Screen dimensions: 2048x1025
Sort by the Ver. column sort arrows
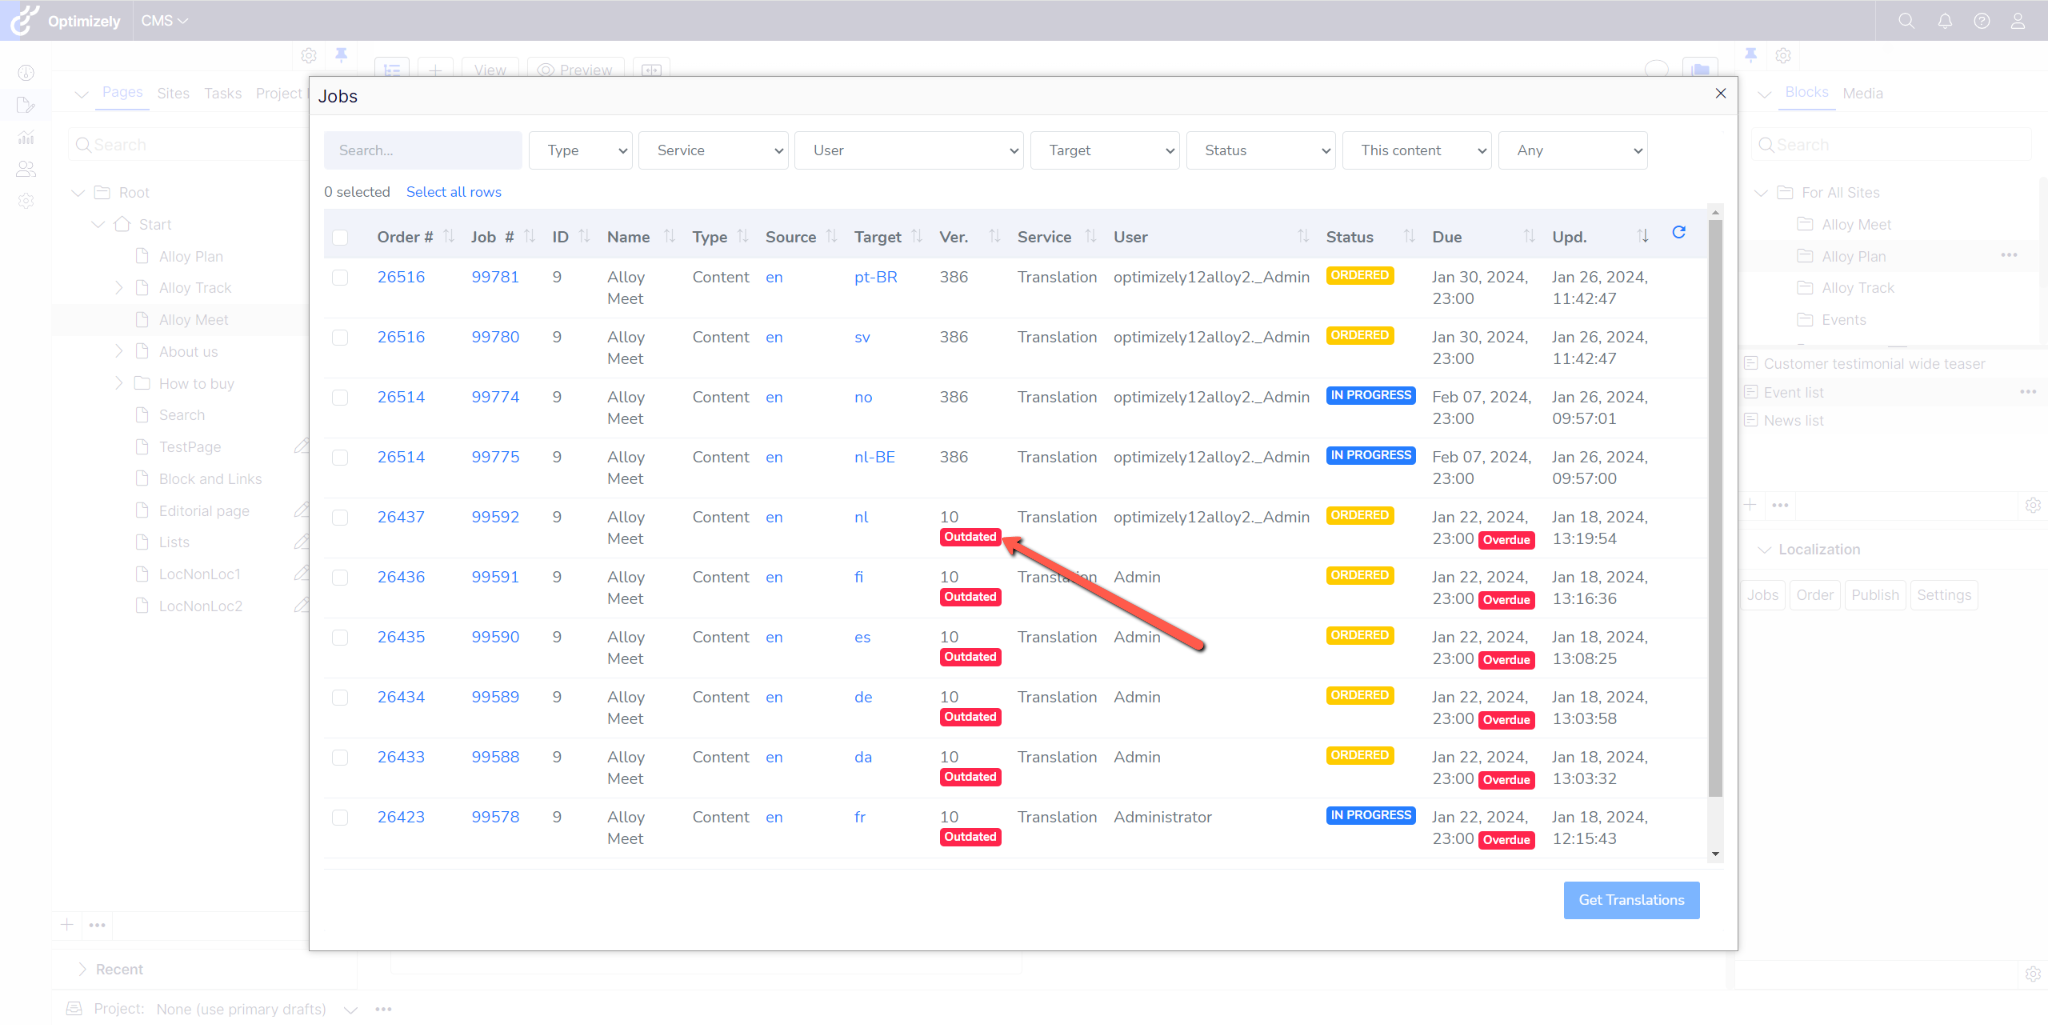(995, 236)
